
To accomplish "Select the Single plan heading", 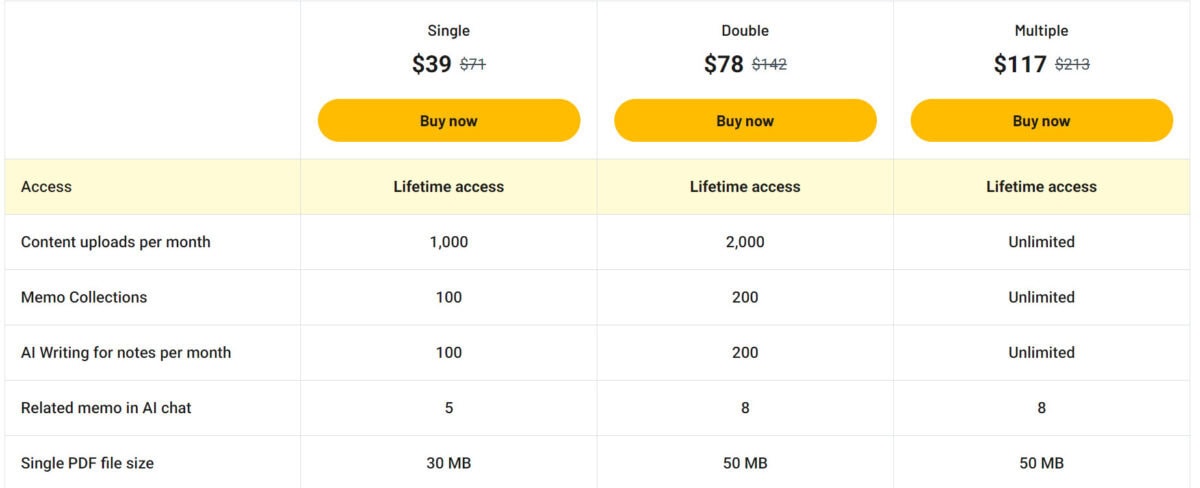I will (449, 31).
